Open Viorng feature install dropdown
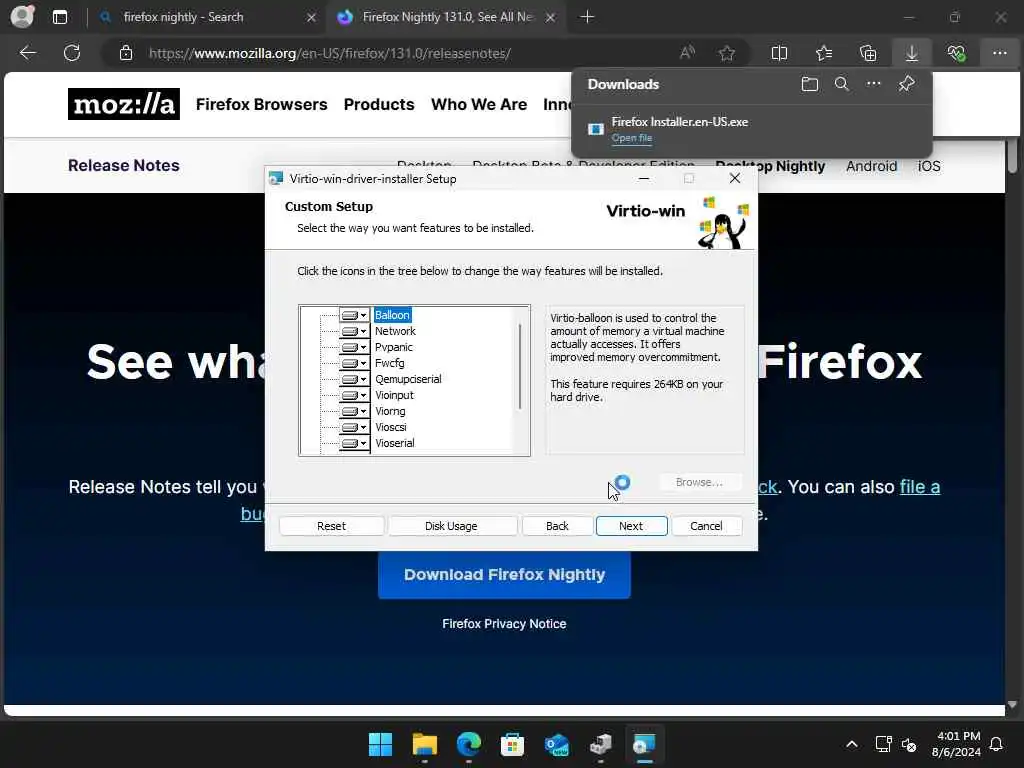 (354, 411)
